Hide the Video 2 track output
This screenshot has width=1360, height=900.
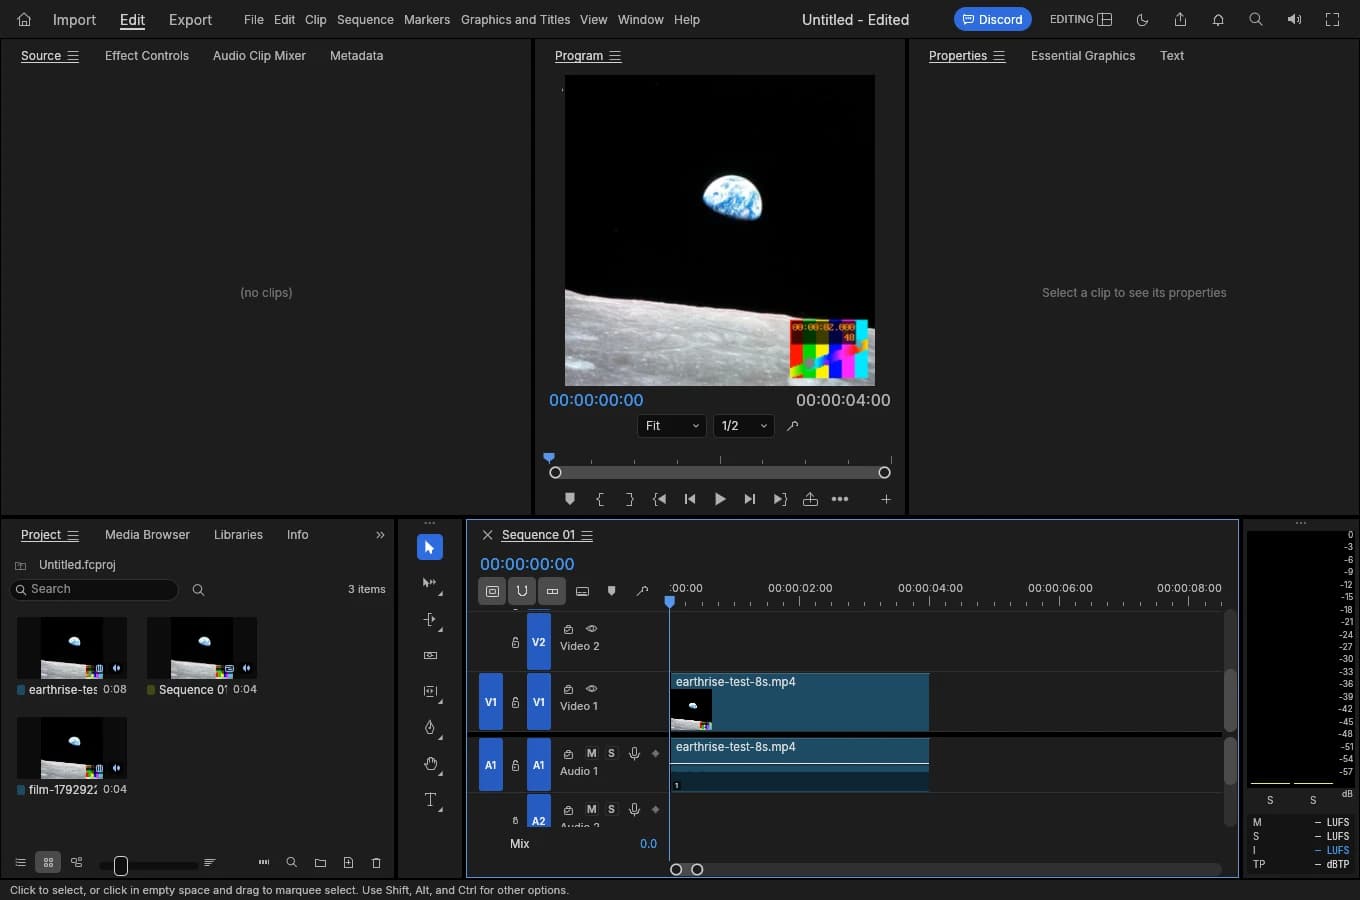pyautogui.click(x=591, y=629)
